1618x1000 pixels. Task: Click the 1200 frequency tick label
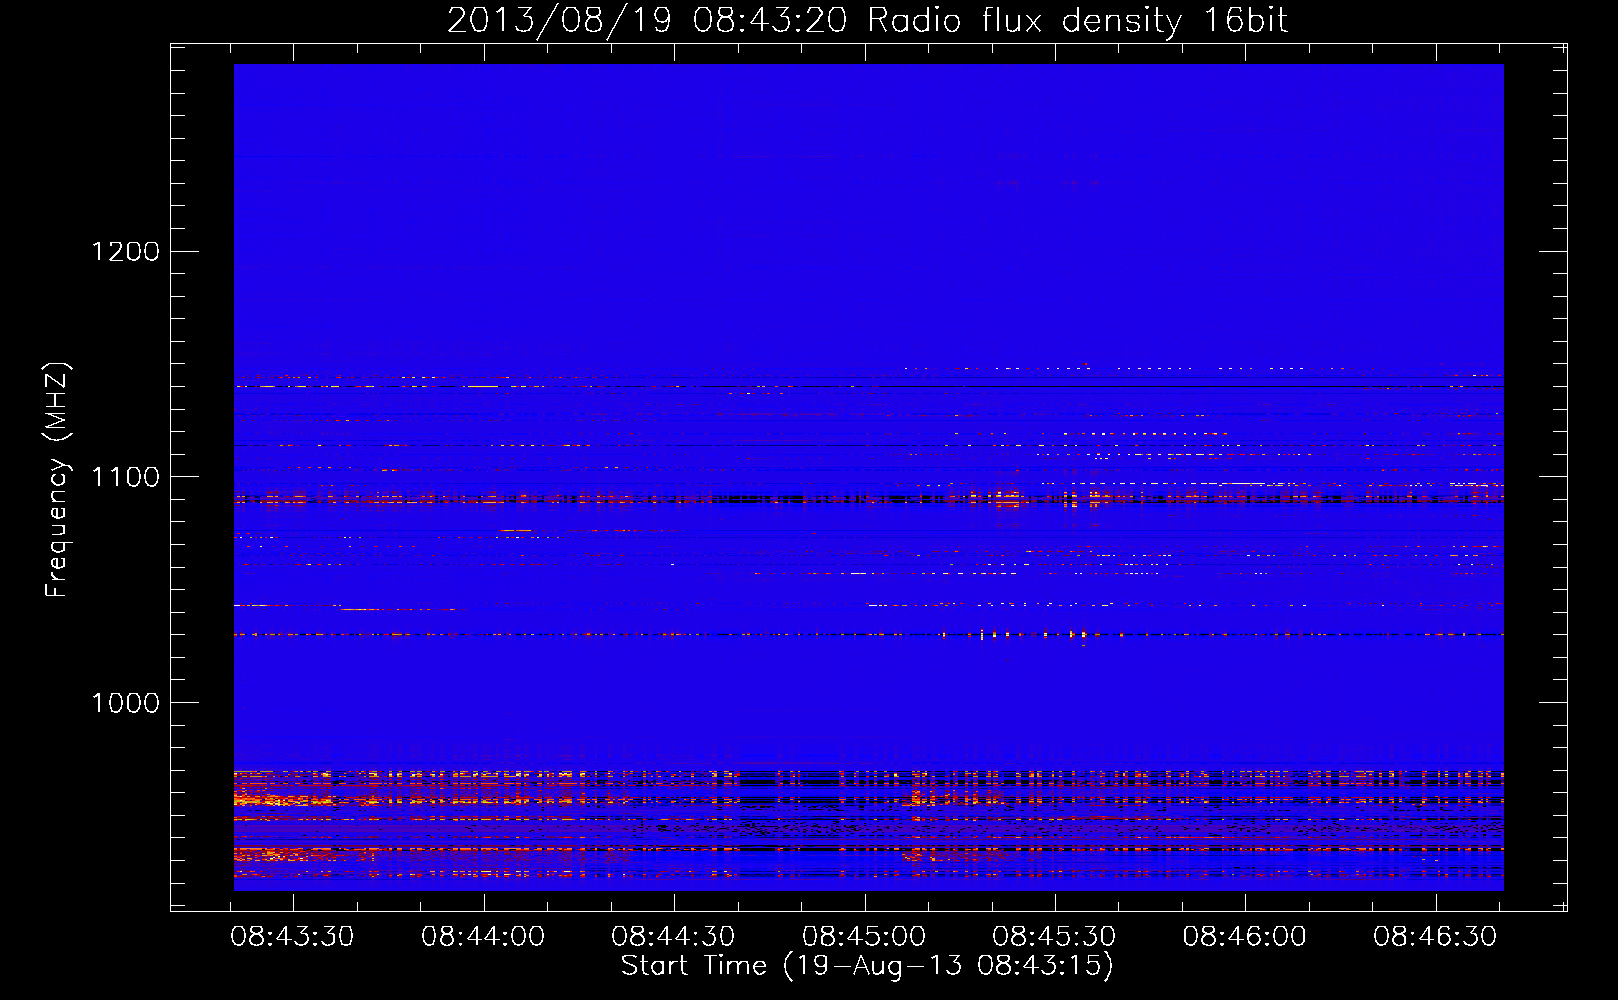pos(126,251)
